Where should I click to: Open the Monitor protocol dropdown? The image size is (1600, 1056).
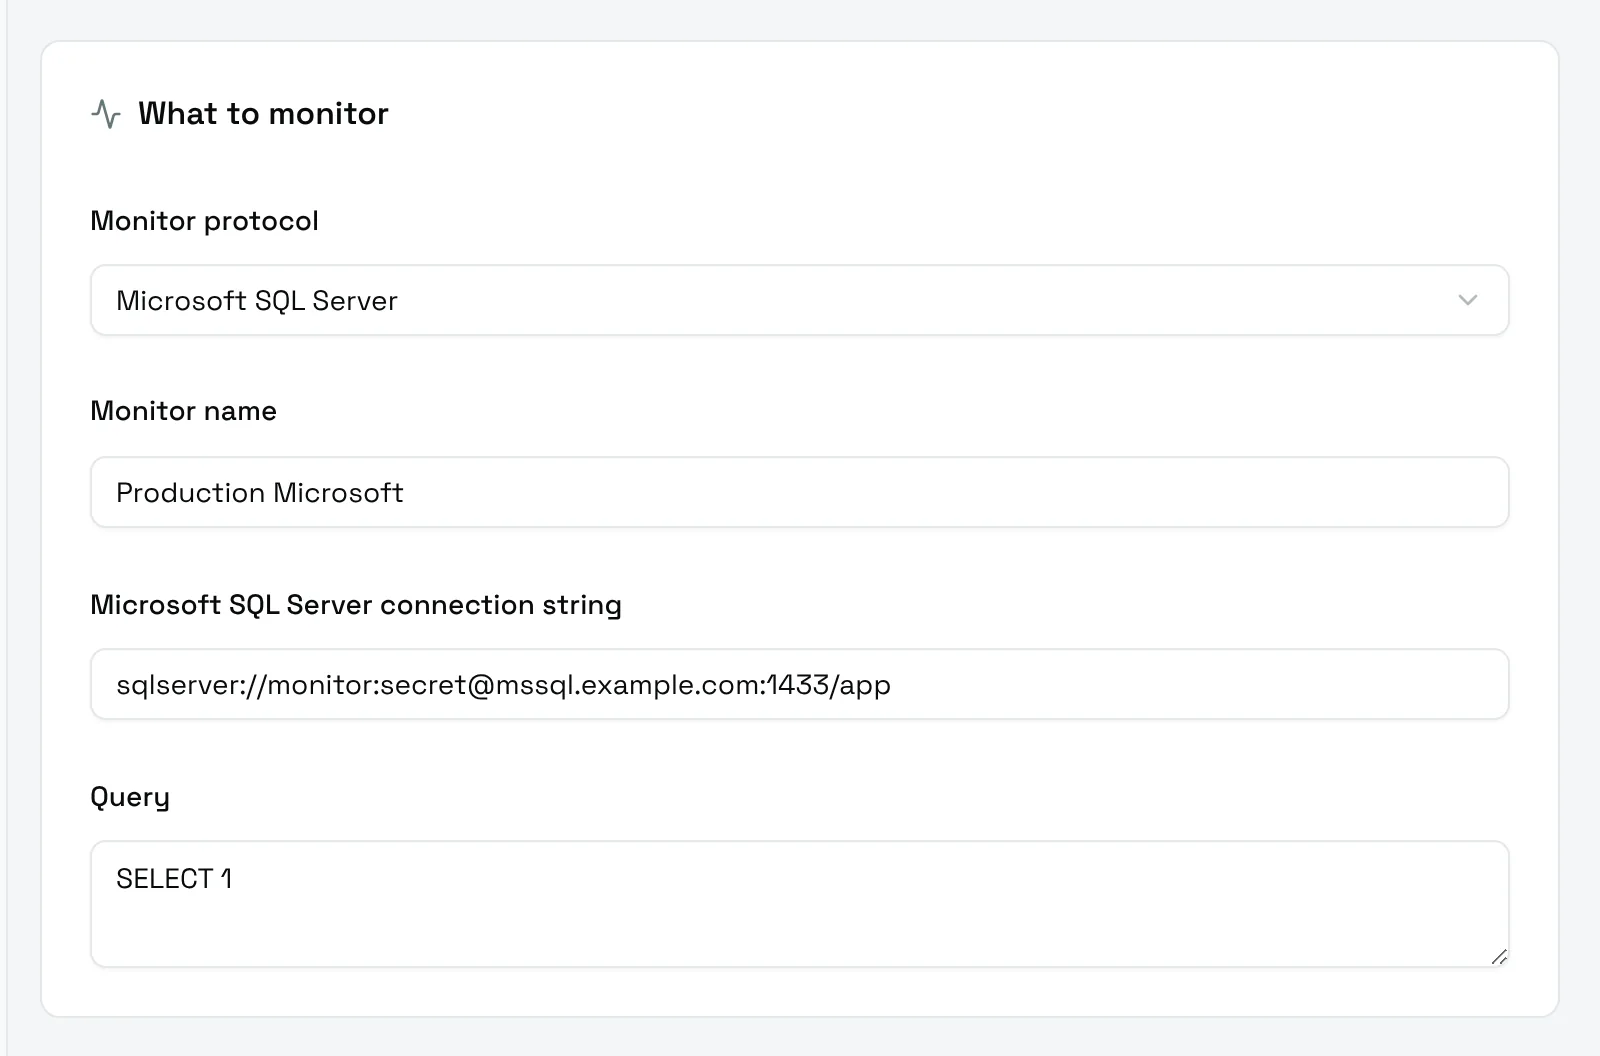(799, 300)
